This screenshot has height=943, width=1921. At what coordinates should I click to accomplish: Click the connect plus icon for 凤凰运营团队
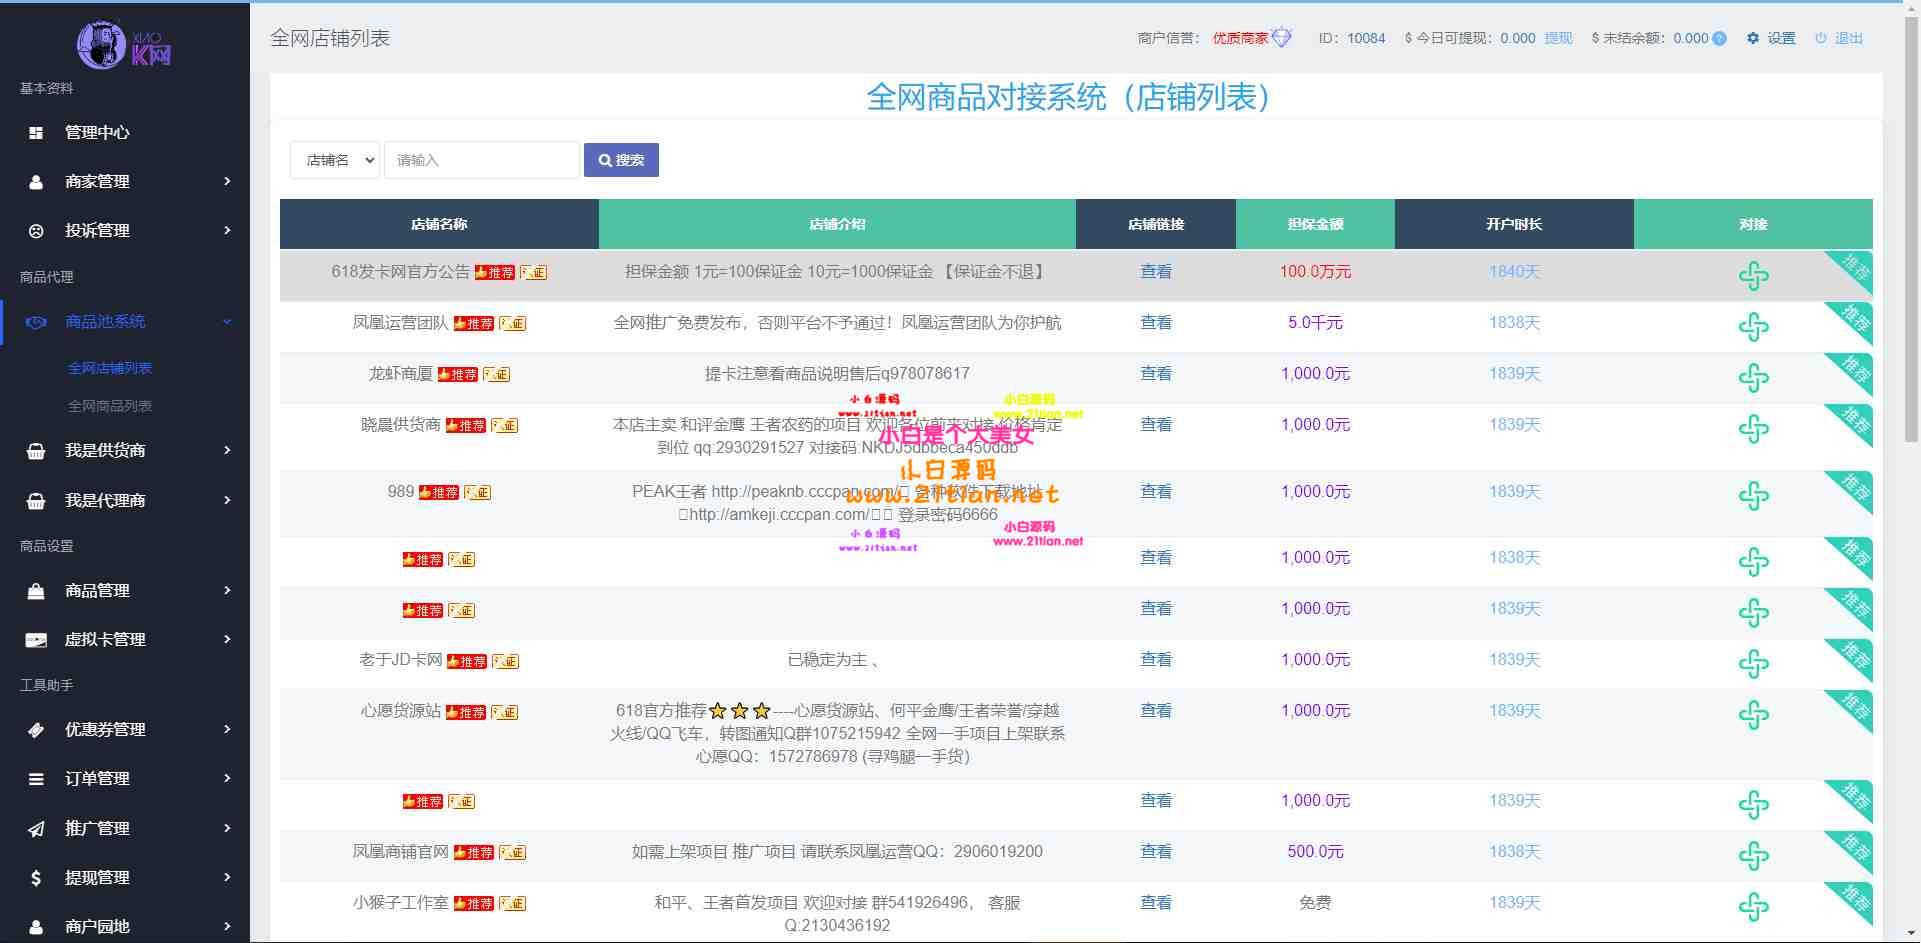pos(1752,327)
